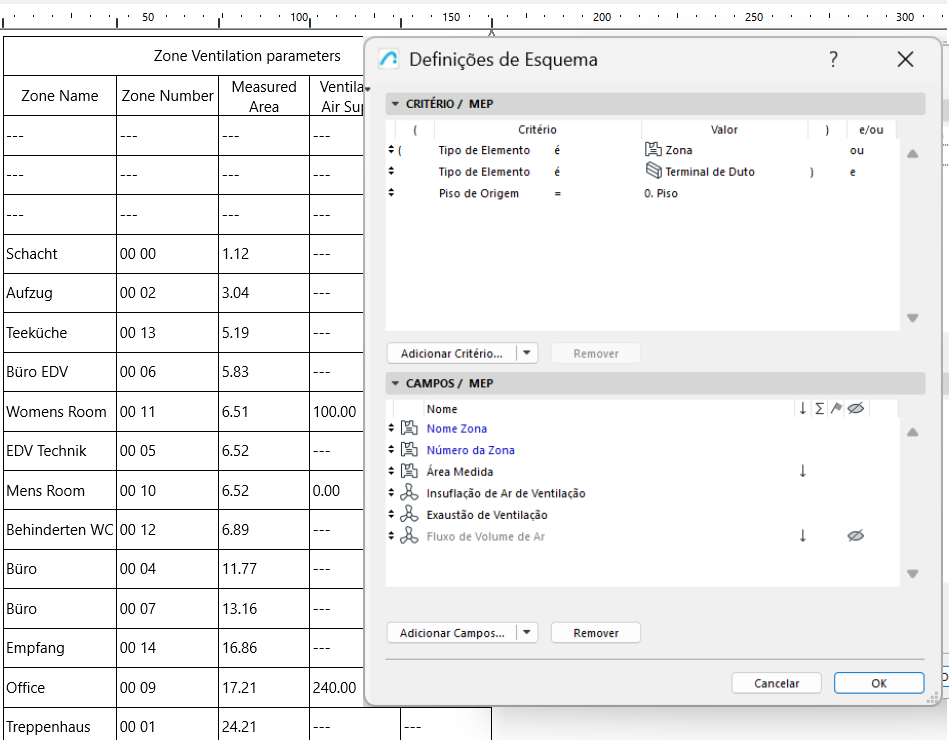Click the sum (Σ) column header

(x=819, y=409)
